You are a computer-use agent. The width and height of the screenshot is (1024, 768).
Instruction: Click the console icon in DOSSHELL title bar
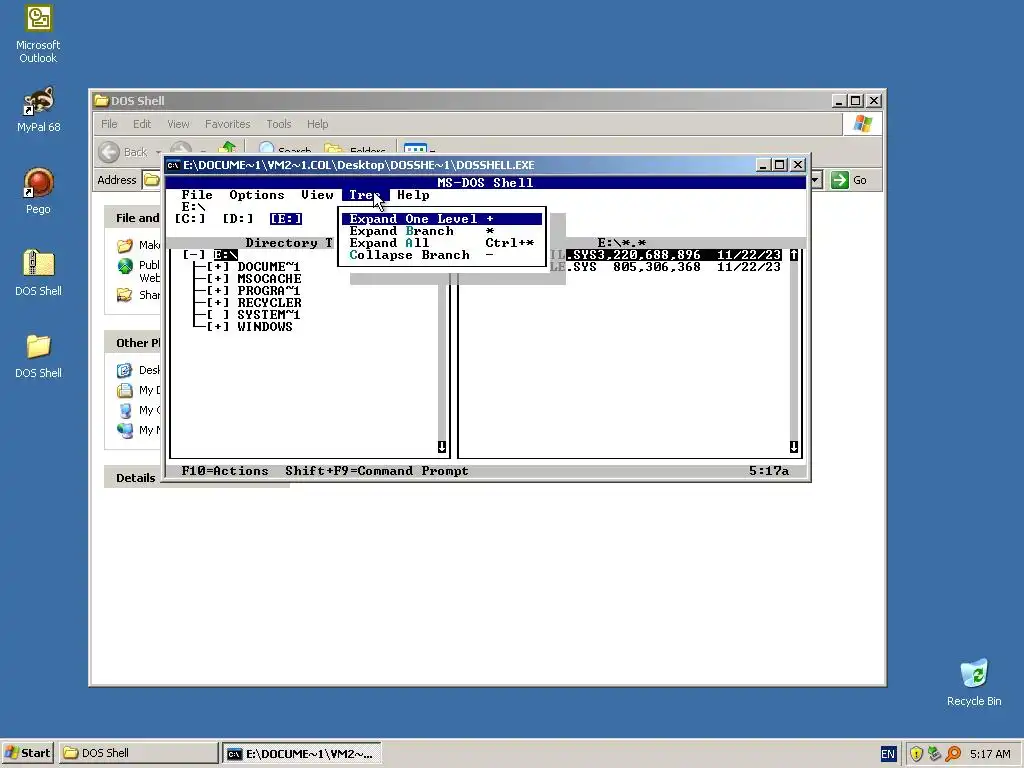tap(173, 165)
